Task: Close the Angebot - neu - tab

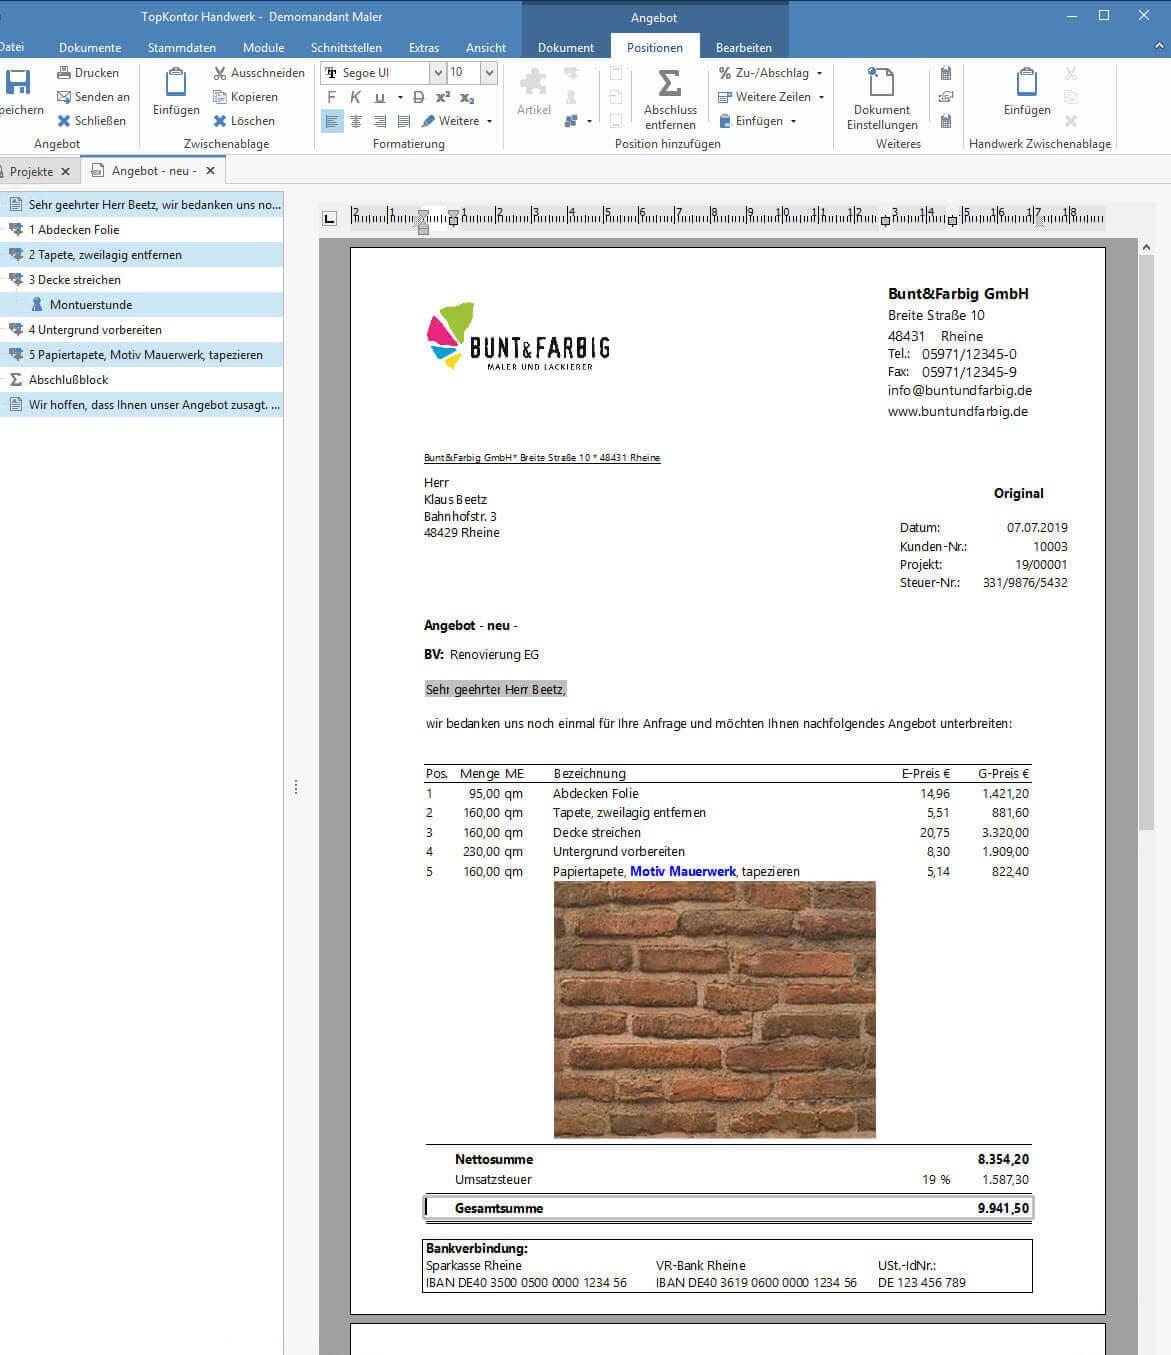Action: [210, 171]
